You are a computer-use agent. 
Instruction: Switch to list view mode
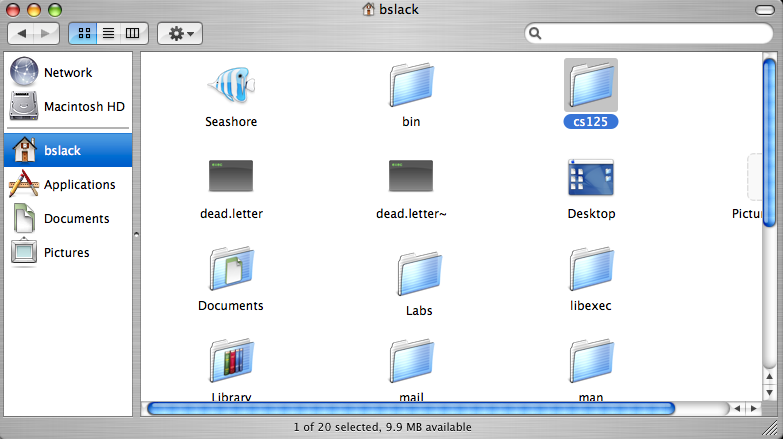click(108, 34)
